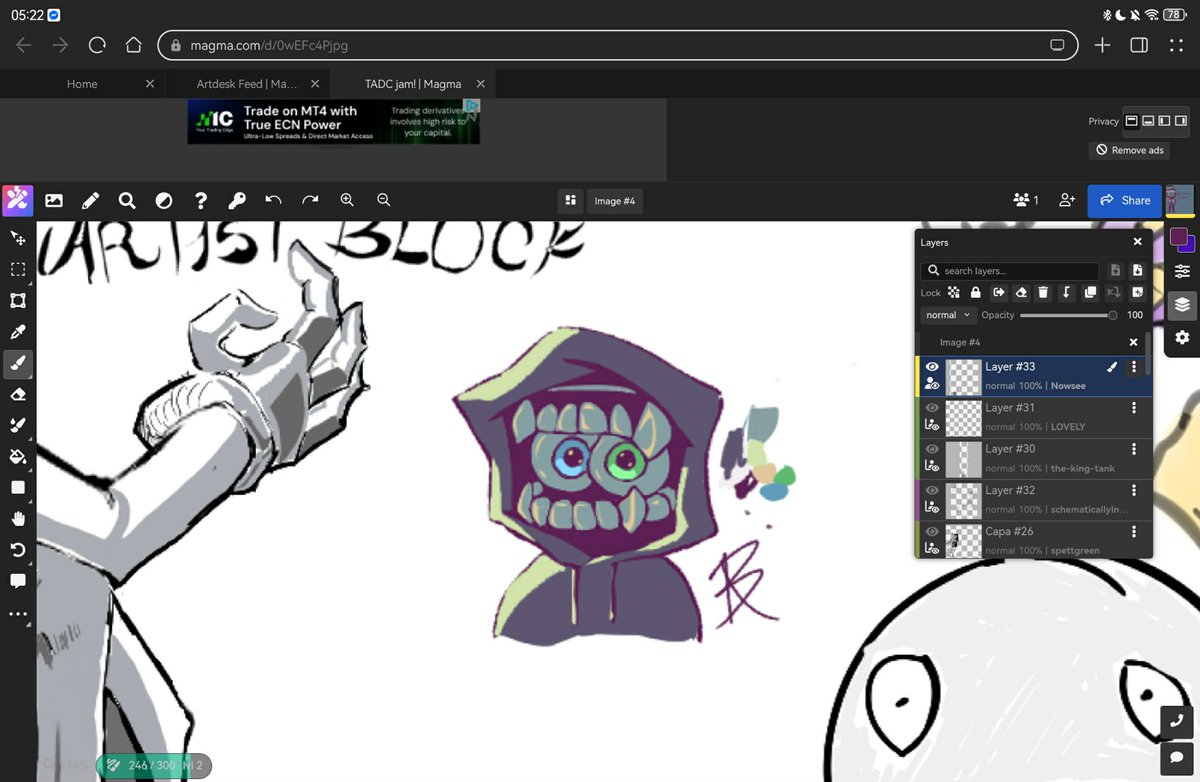Click the Redo arrow in top toolbar
The image size is (1200, 782).
(310, 200)
